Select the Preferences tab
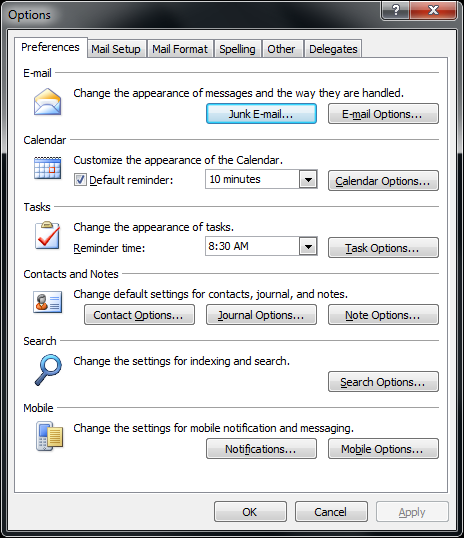 [50, 47]
